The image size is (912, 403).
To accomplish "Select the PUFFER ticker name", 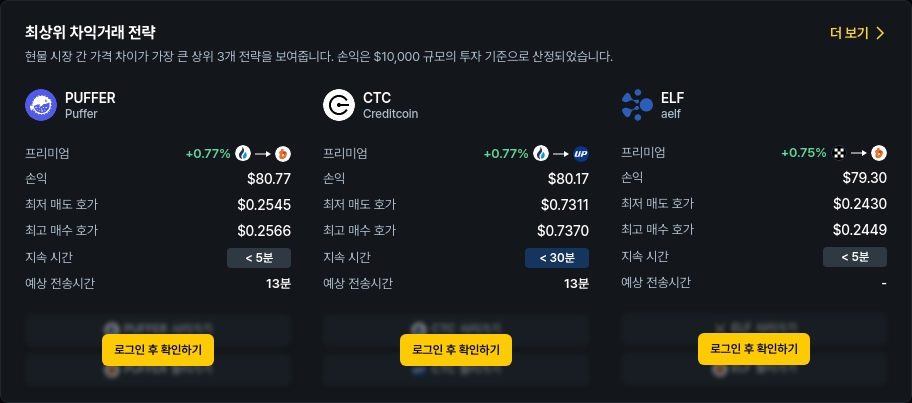I will tap(90, 98).
